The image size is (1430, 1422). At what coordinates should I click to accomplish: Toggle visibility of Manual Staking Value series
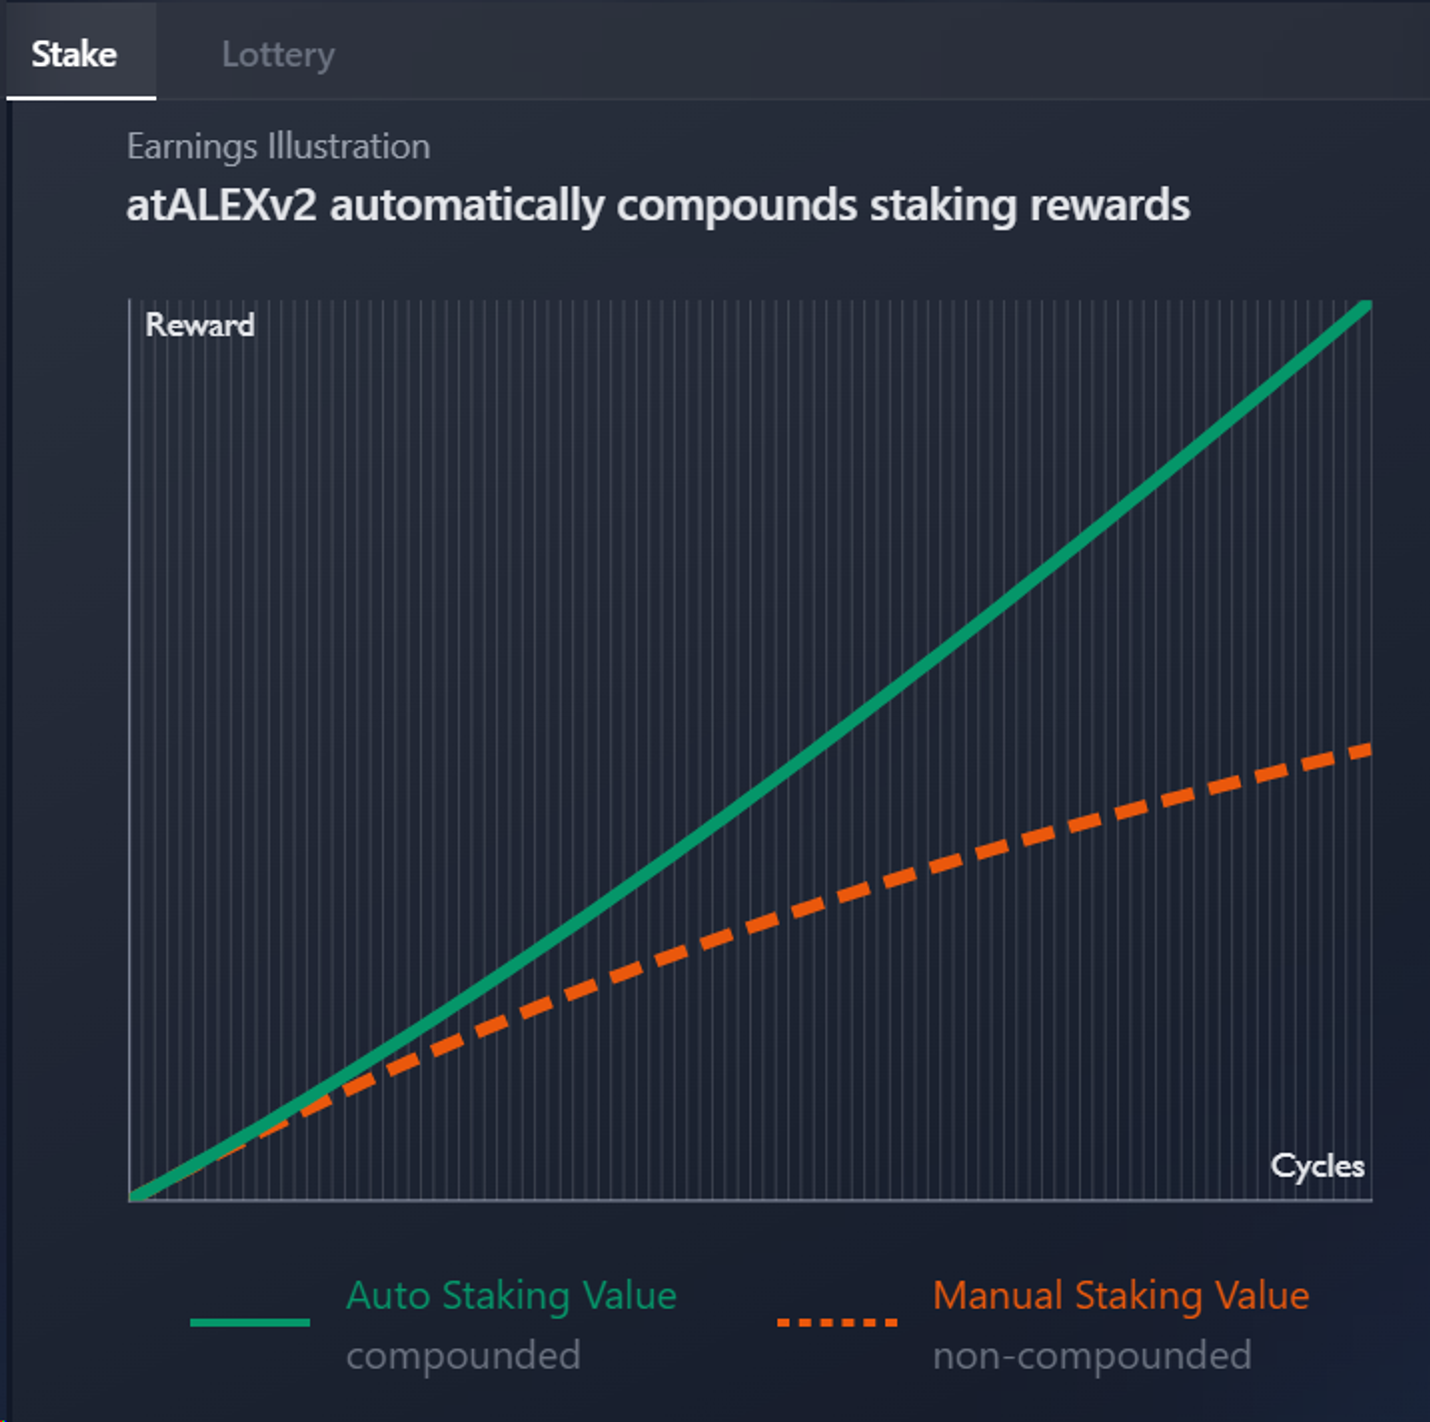[1120, 1295]
